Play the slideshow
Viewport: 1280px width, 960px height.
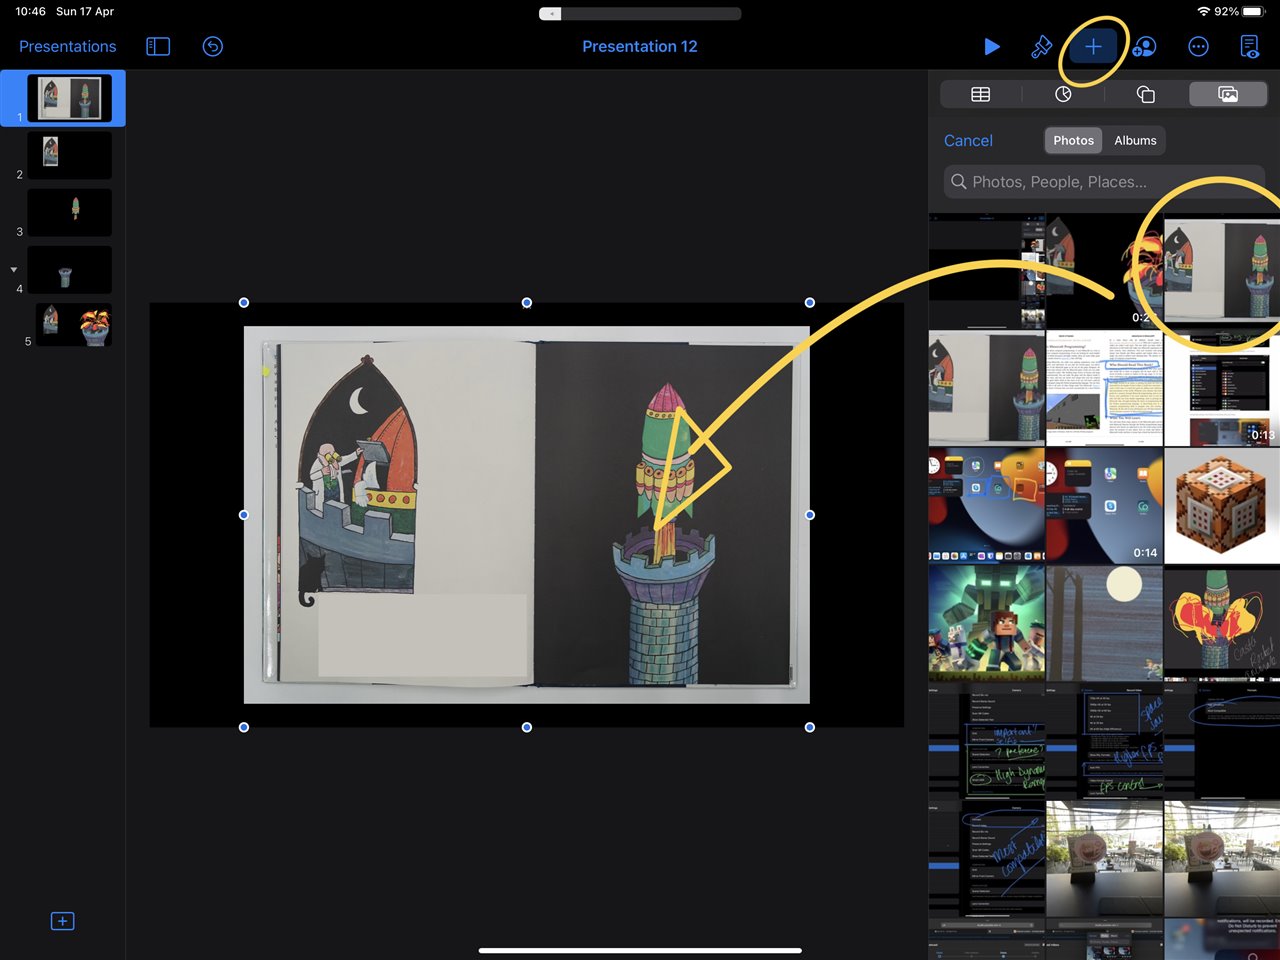tap(991, 46)
